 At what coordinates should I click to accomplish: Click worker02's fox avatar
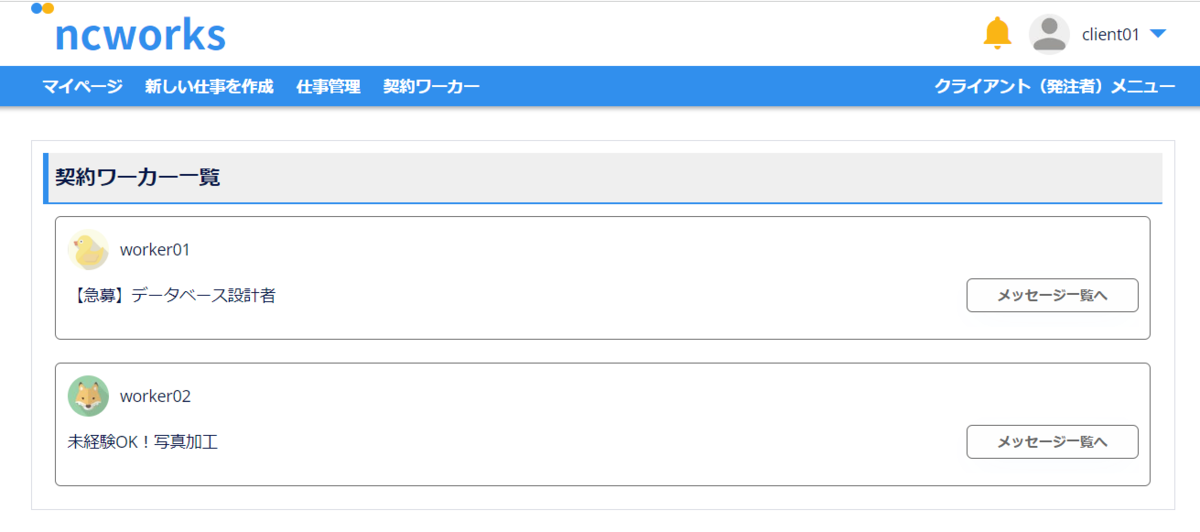click(88, 396)
